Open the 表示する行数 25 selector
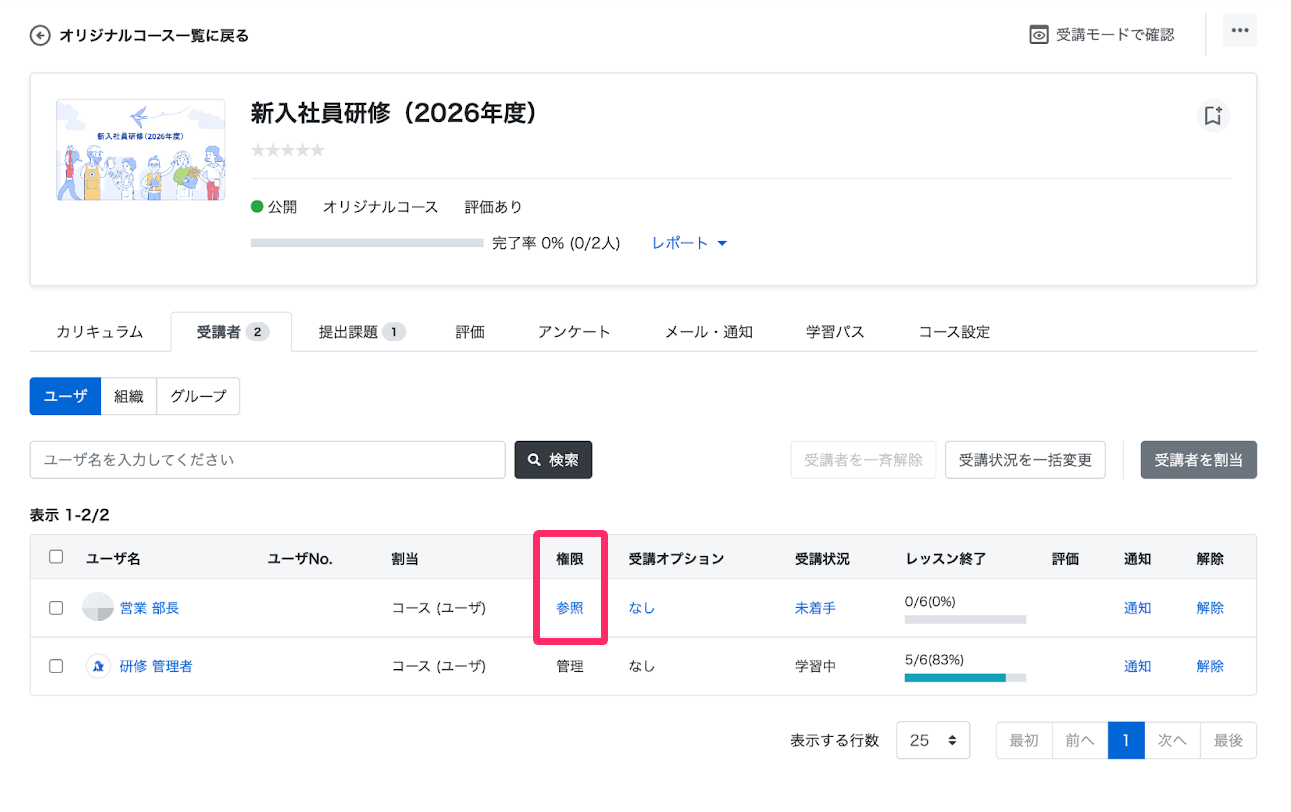The image size is (1291, 812). pyautogui.click(x=933, y=740)
